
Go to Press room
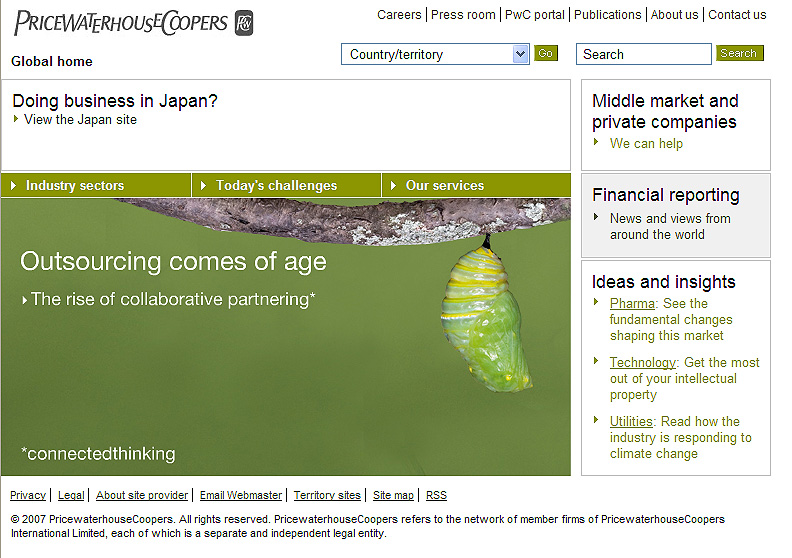pos(463,15)
